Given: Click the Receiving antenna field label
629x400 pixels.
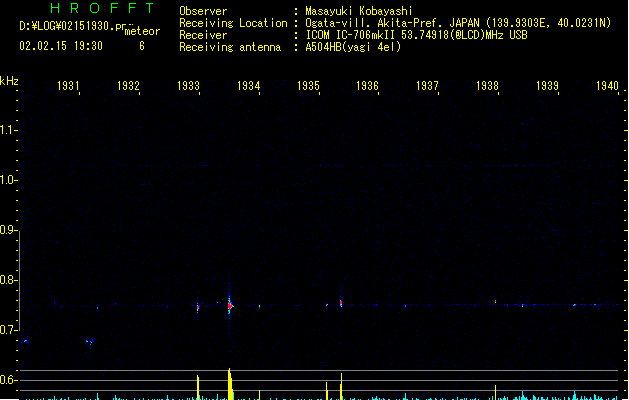Looking at the screenshot, I should pos(230,47).
